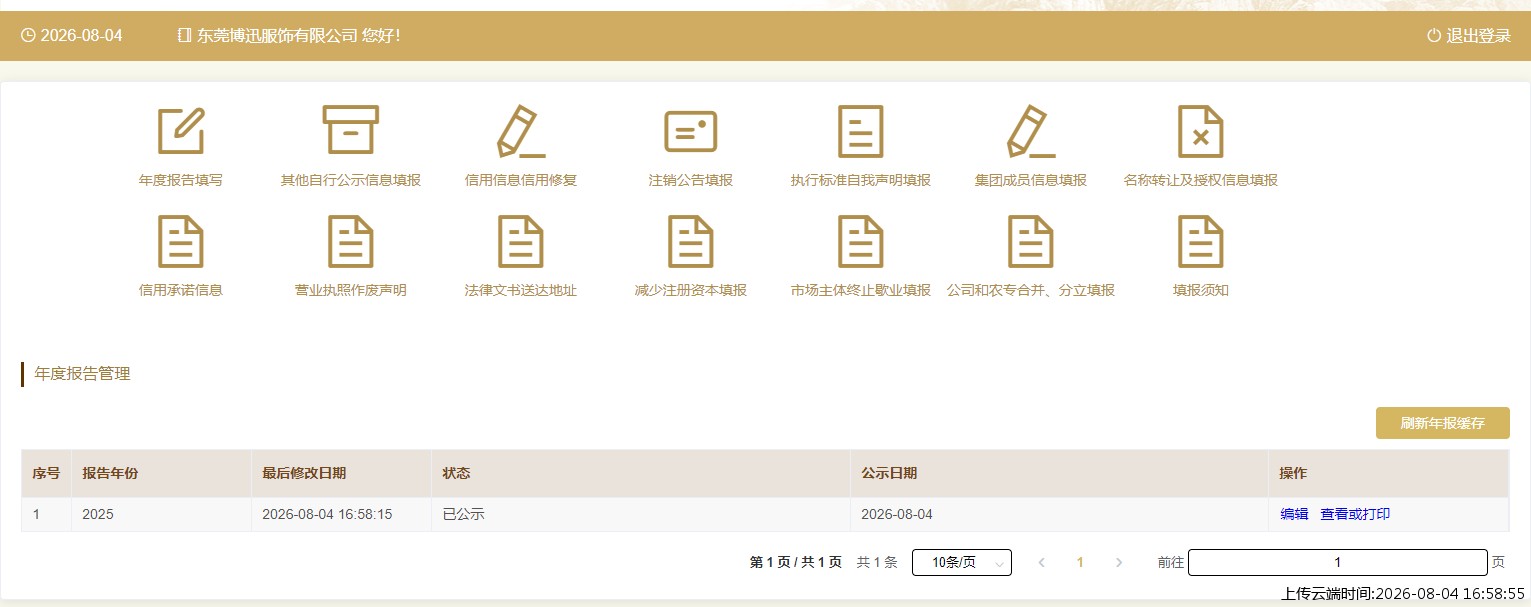Click the 上传云端时间 timestamp text

1403,593
